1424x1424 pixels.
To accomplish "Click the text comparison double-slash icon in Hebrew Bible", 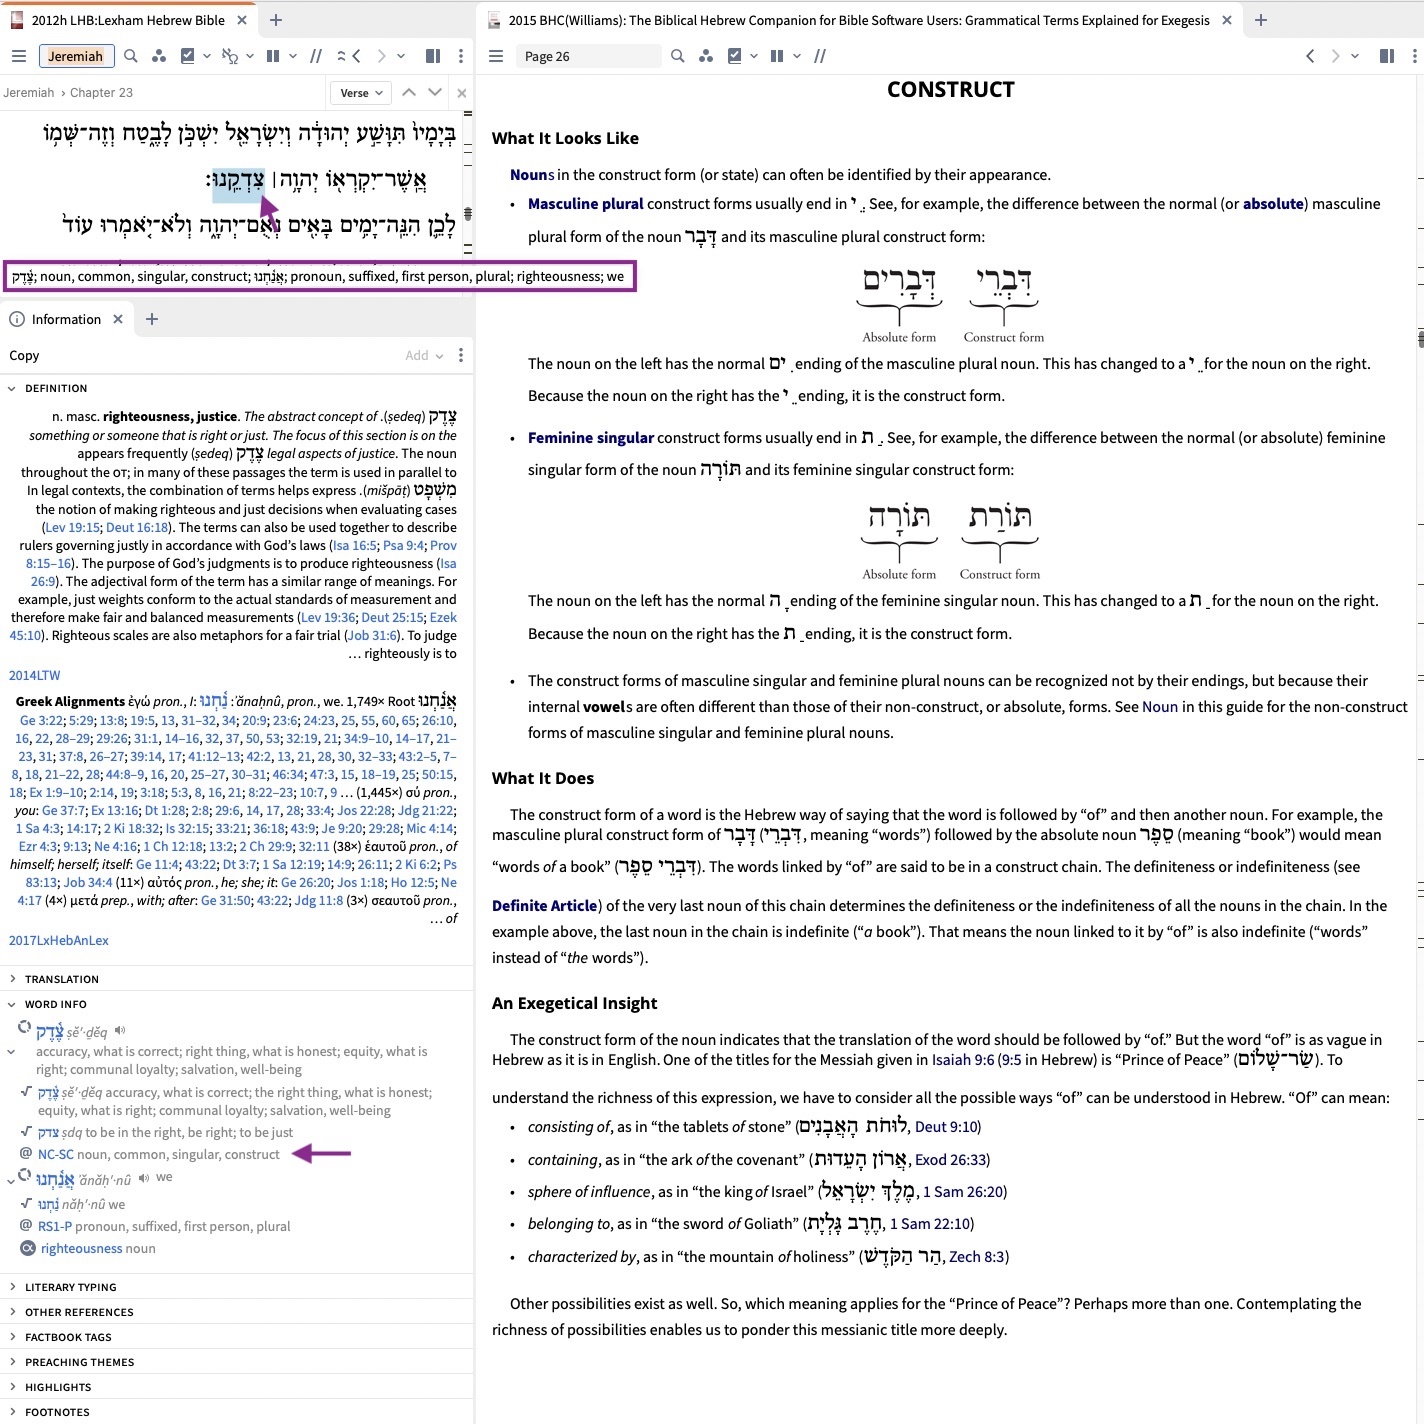I will pos(316,56).
